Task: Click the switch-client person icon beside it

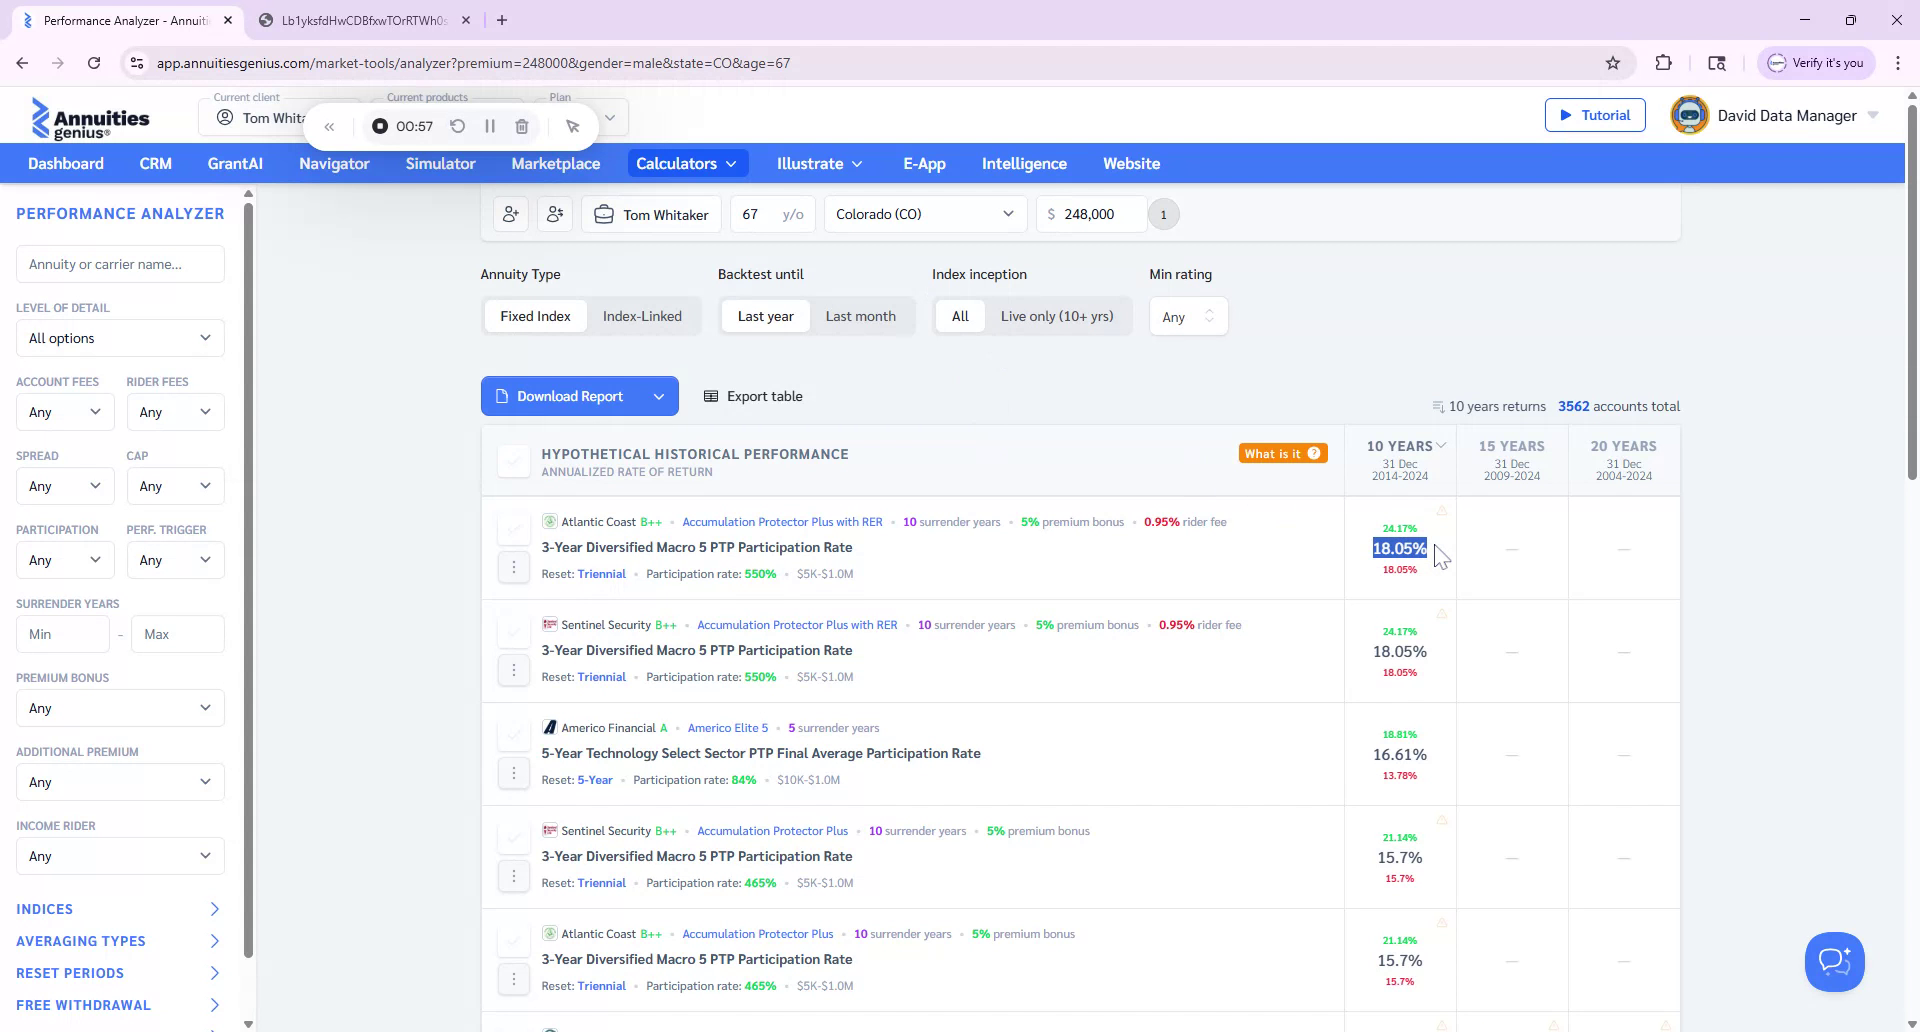Action: pos(555,213)
